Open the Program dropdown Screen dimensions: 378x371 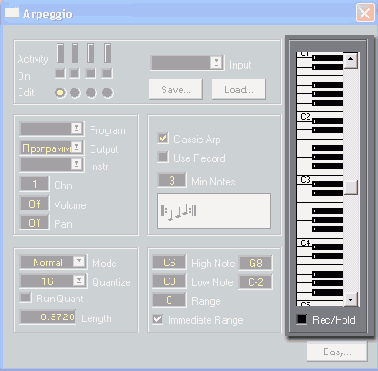tap(52, 129)
